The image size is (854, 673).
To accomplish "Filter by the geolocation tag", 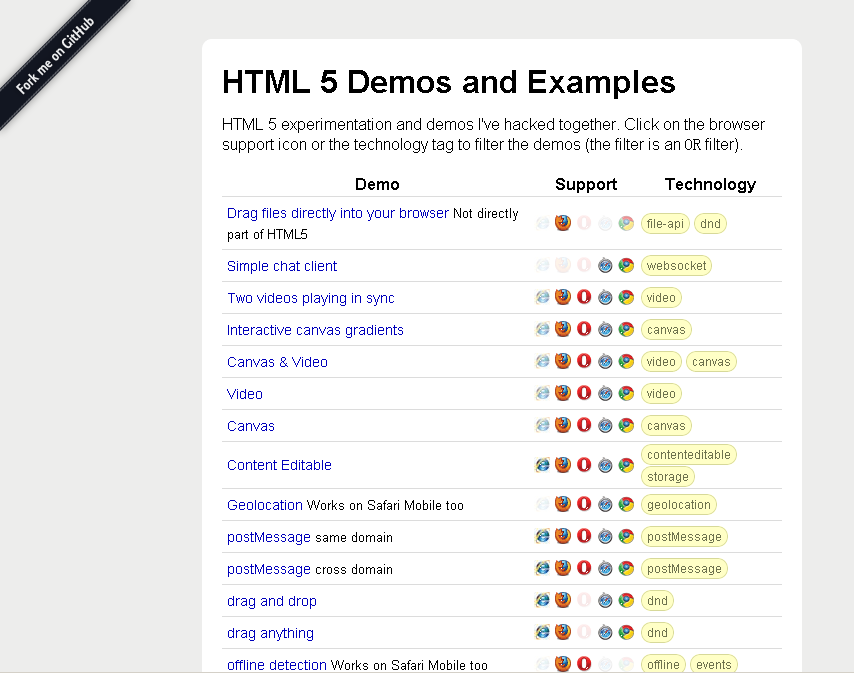I will click(679, 505).
